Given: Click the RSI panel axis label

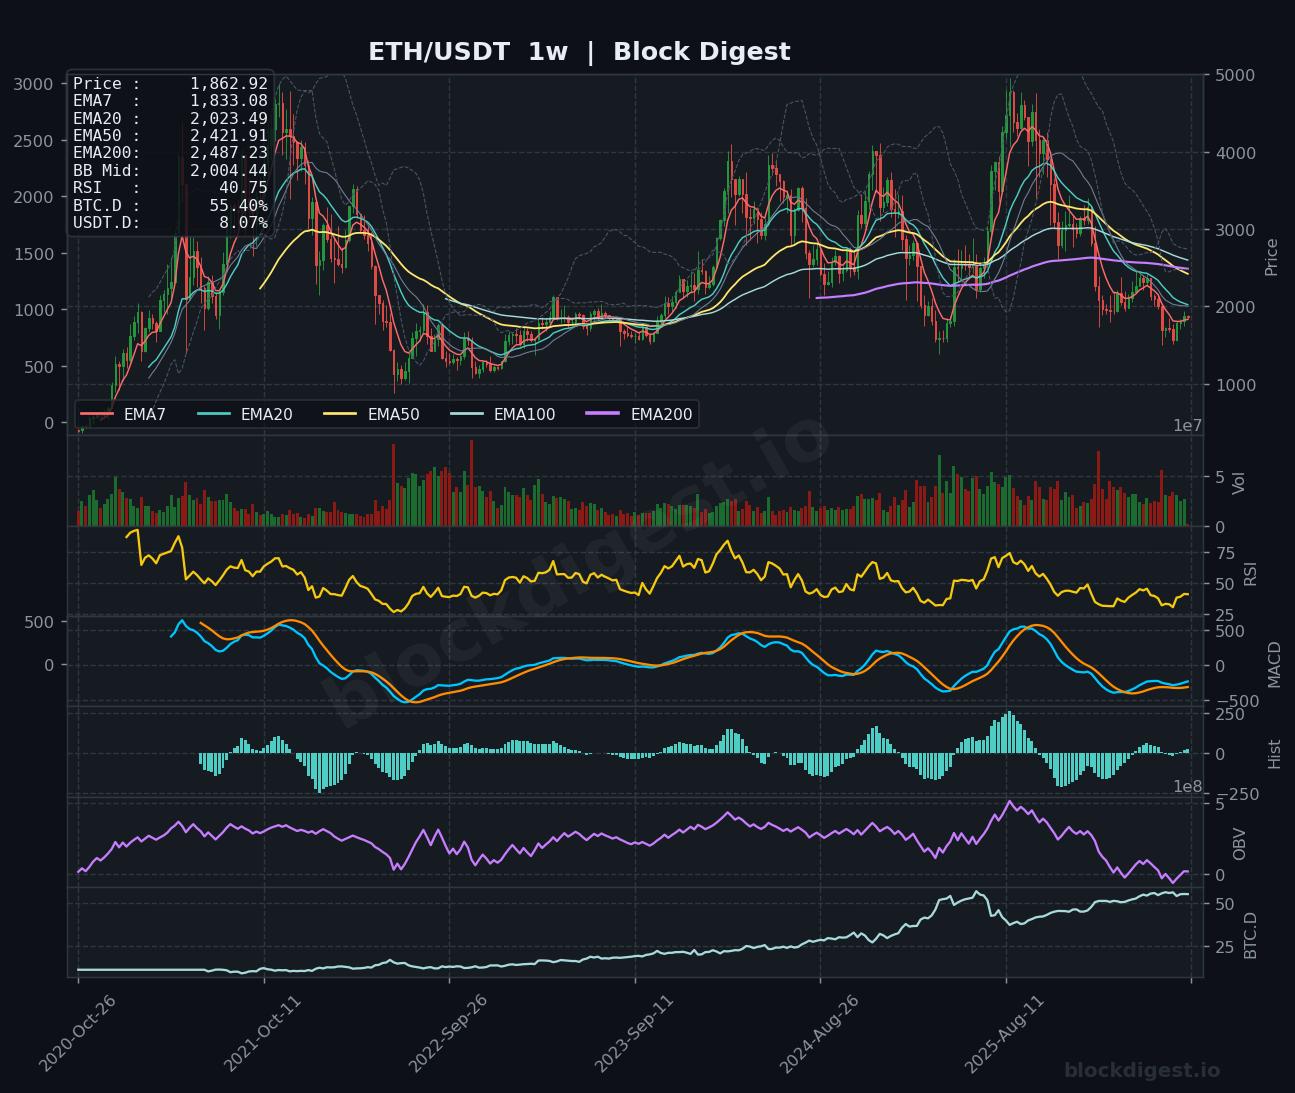Looking at the screenshot, I should (1250, 574).
